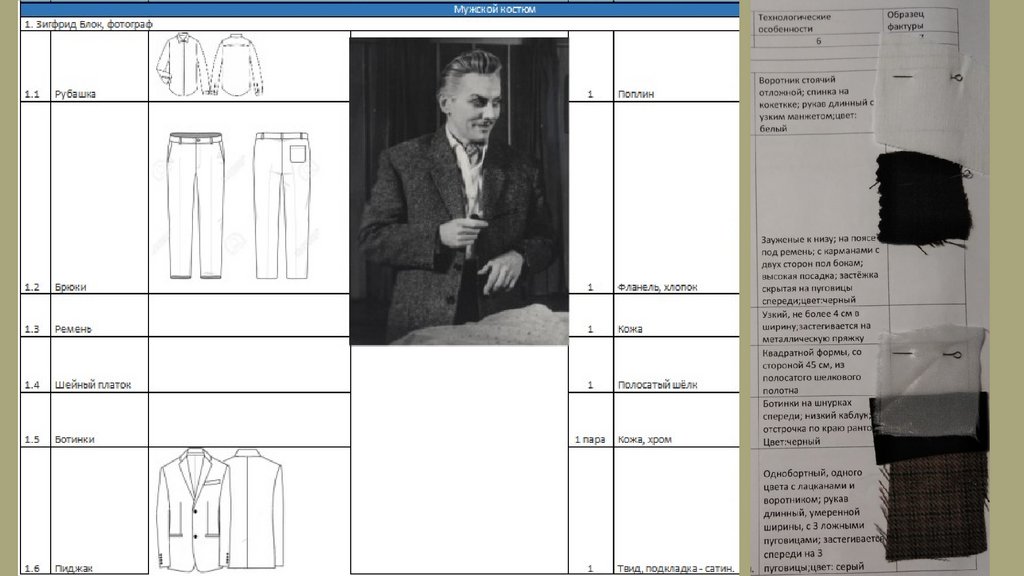Select the trousers back view with pocket
This screenshot has height=576, width=1024.
[x=281, y=205]
